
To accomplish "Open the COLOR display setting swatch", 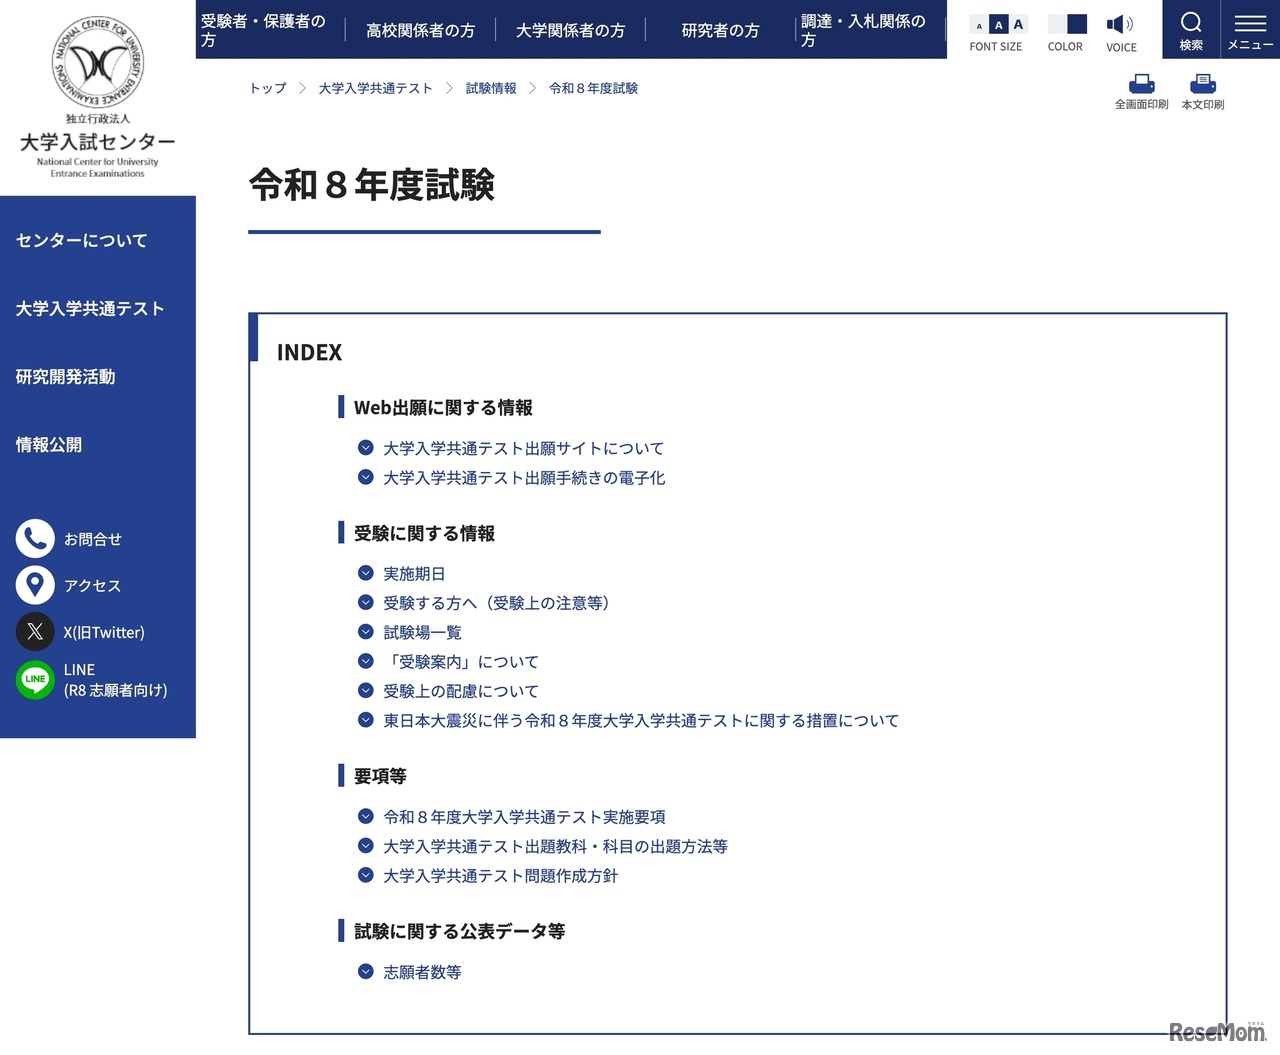I will coord(1066,24).
